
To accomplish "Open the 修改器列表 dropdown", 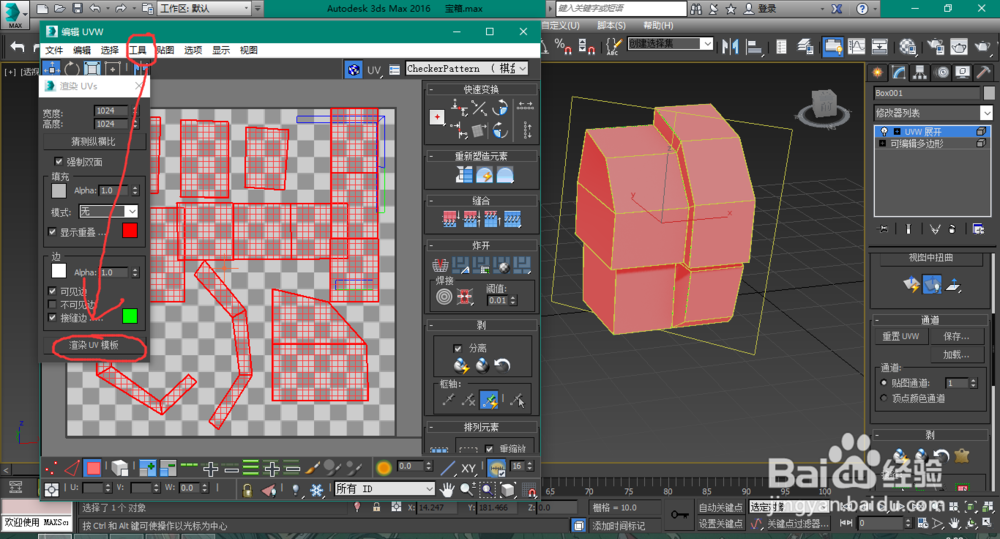I will coord(933,113).
